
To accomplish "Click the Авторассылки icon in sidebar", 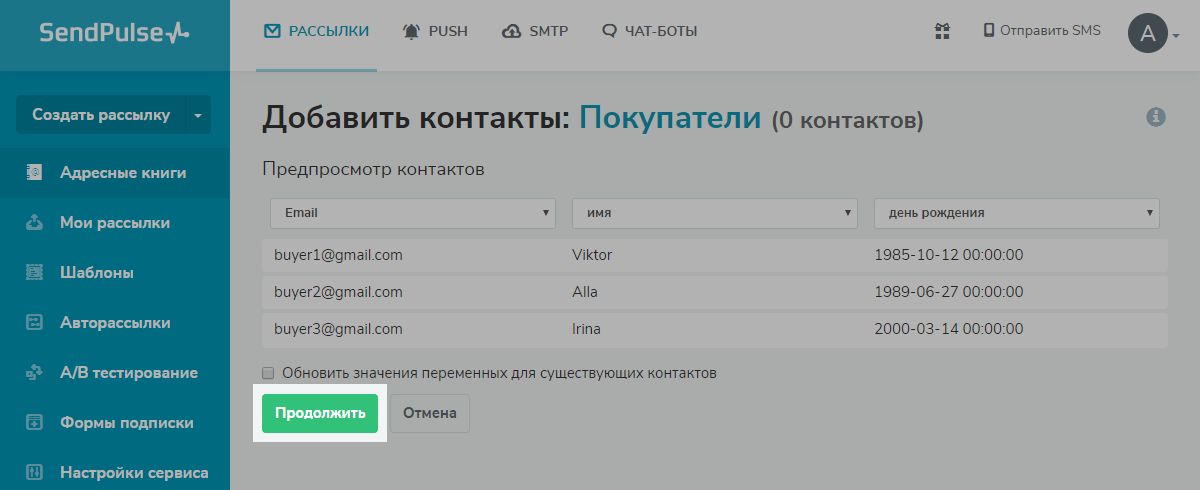I will click(35, 323).
